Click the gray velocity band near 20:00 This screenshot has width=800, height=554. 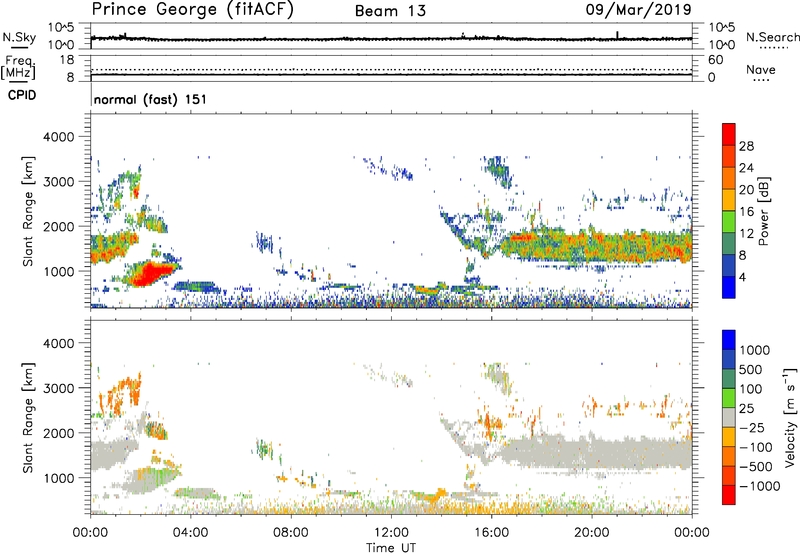tap(597, 452)
